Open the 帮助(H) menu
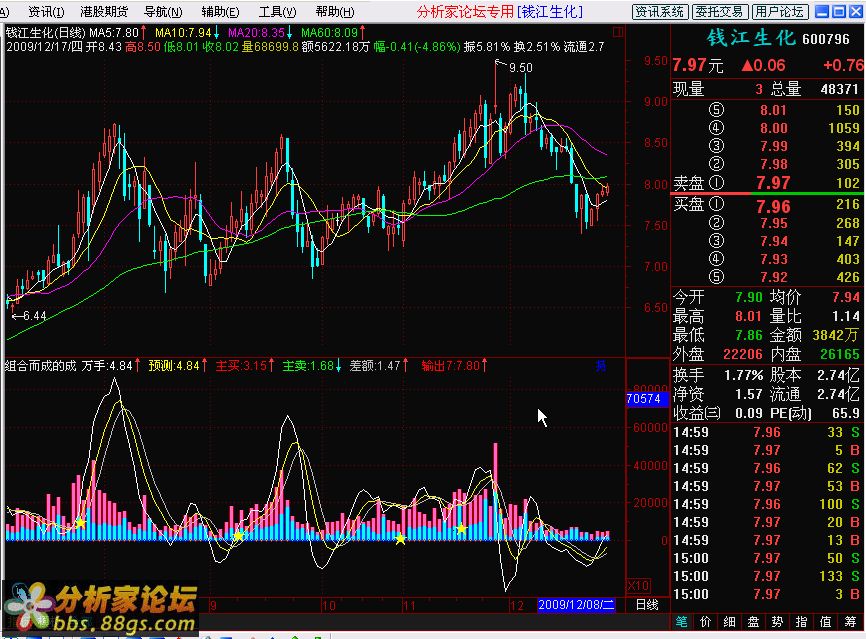The width and height of the screenshot is (866, 639). 335,12
